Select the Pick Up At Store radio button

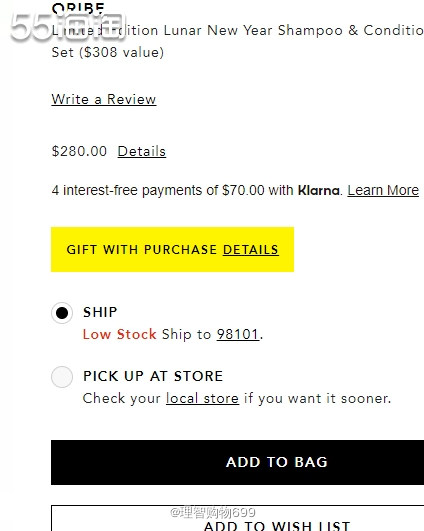point(62,377)
